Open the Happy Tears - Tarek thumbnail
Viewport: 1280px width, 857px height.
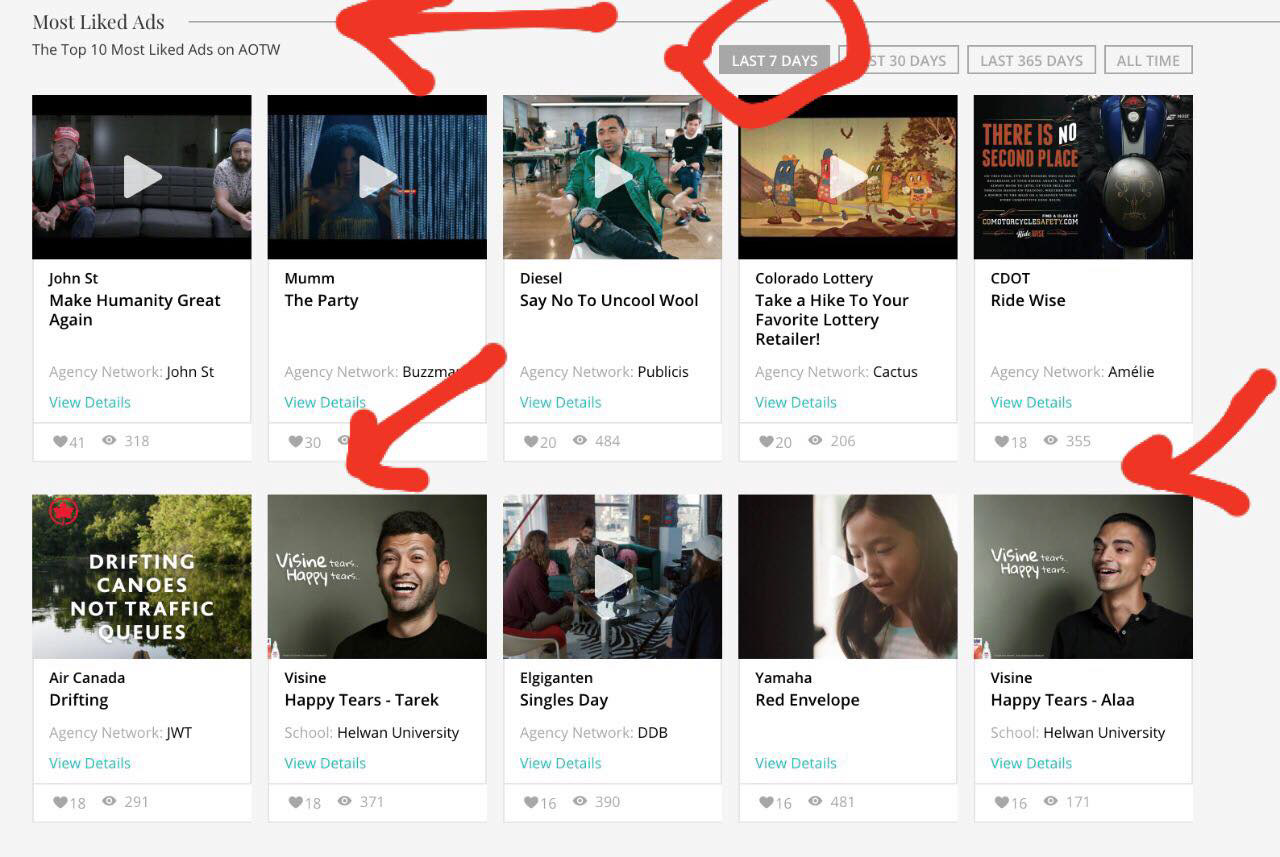point(377,576)
